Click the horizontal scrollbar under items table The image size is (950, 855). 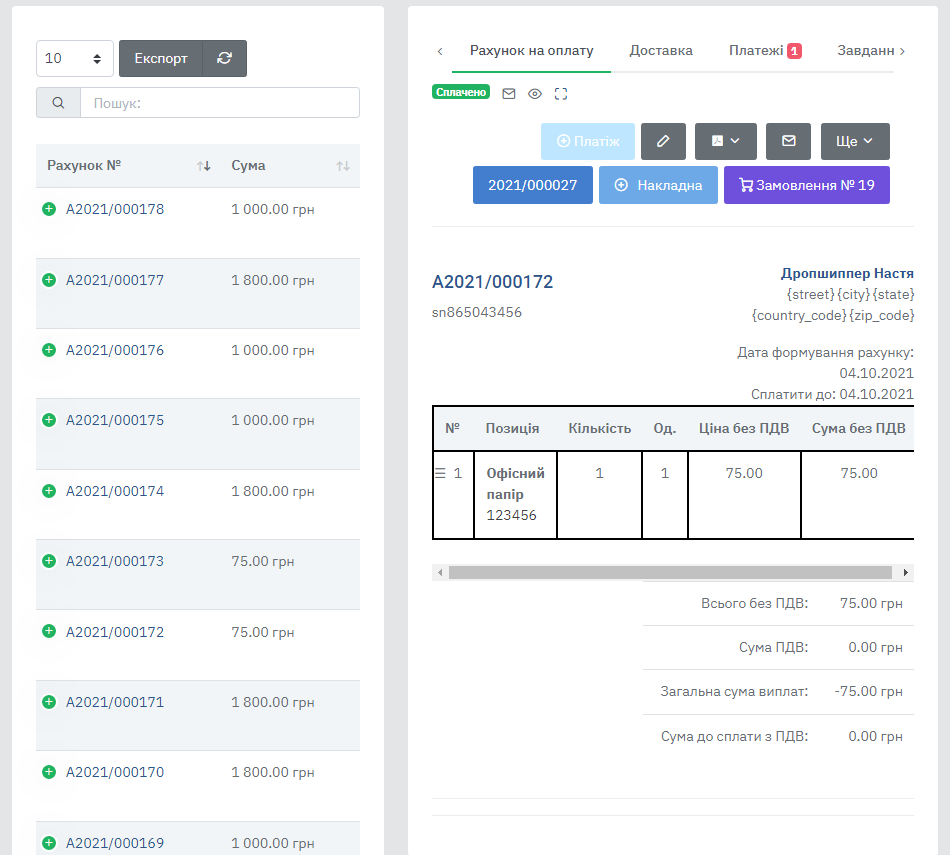coord(670,573)
